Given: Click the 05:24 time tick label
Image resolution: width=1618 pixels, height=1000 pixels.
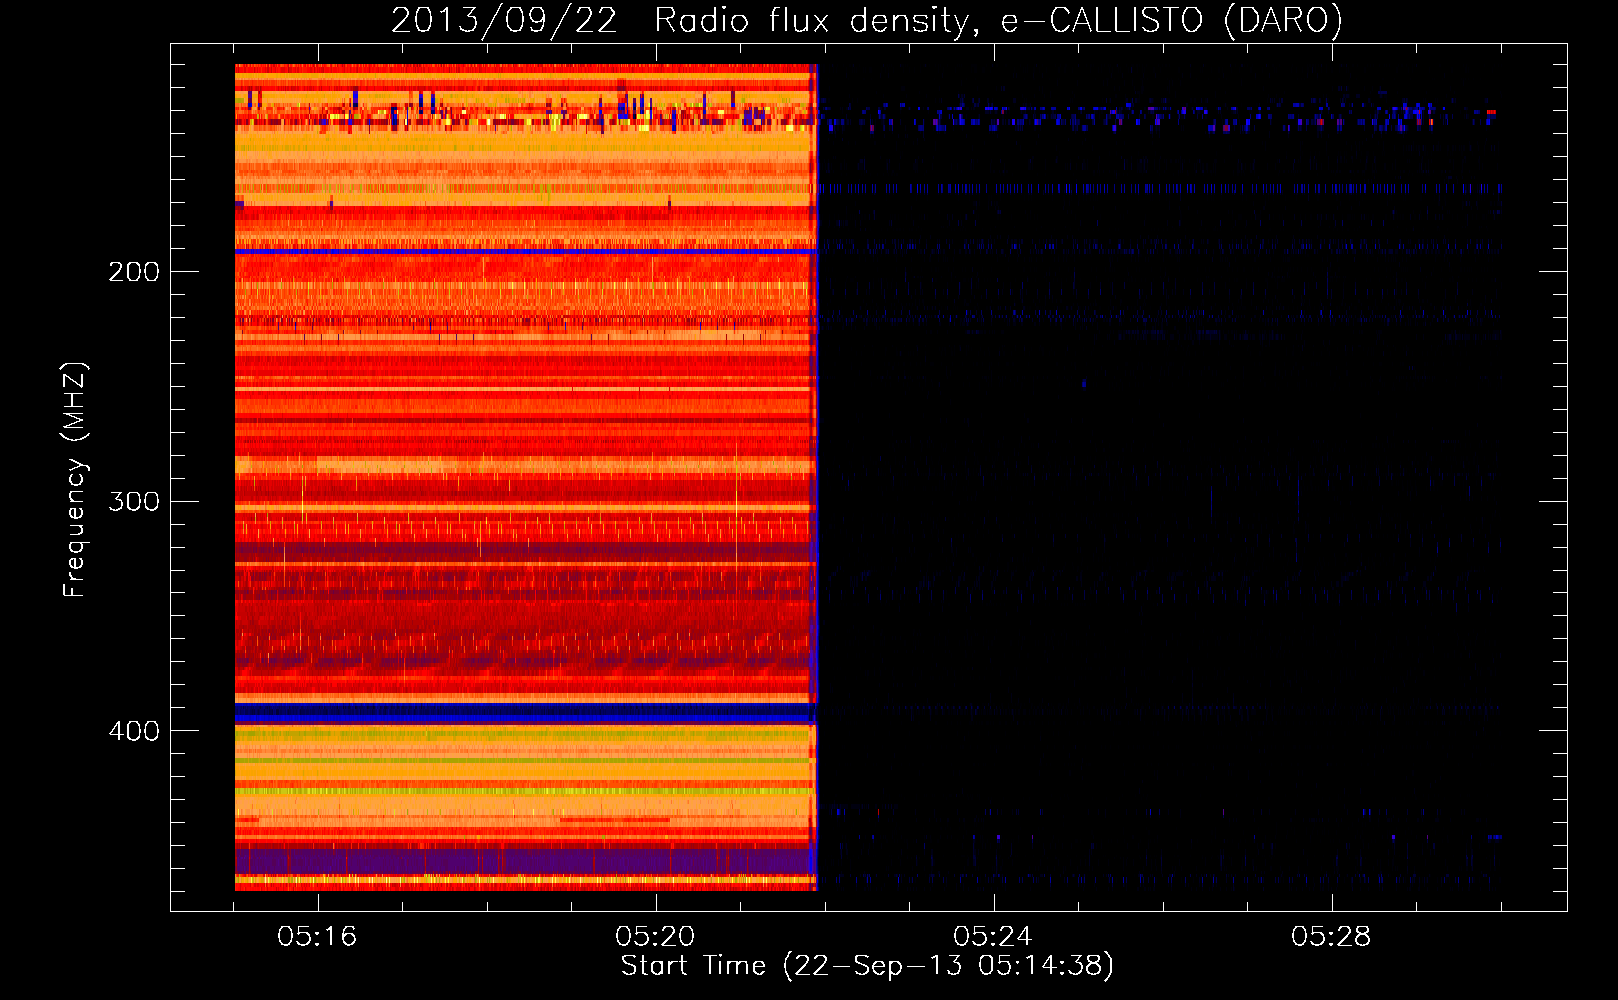Looking at the screenshot, I should point(992,937).
